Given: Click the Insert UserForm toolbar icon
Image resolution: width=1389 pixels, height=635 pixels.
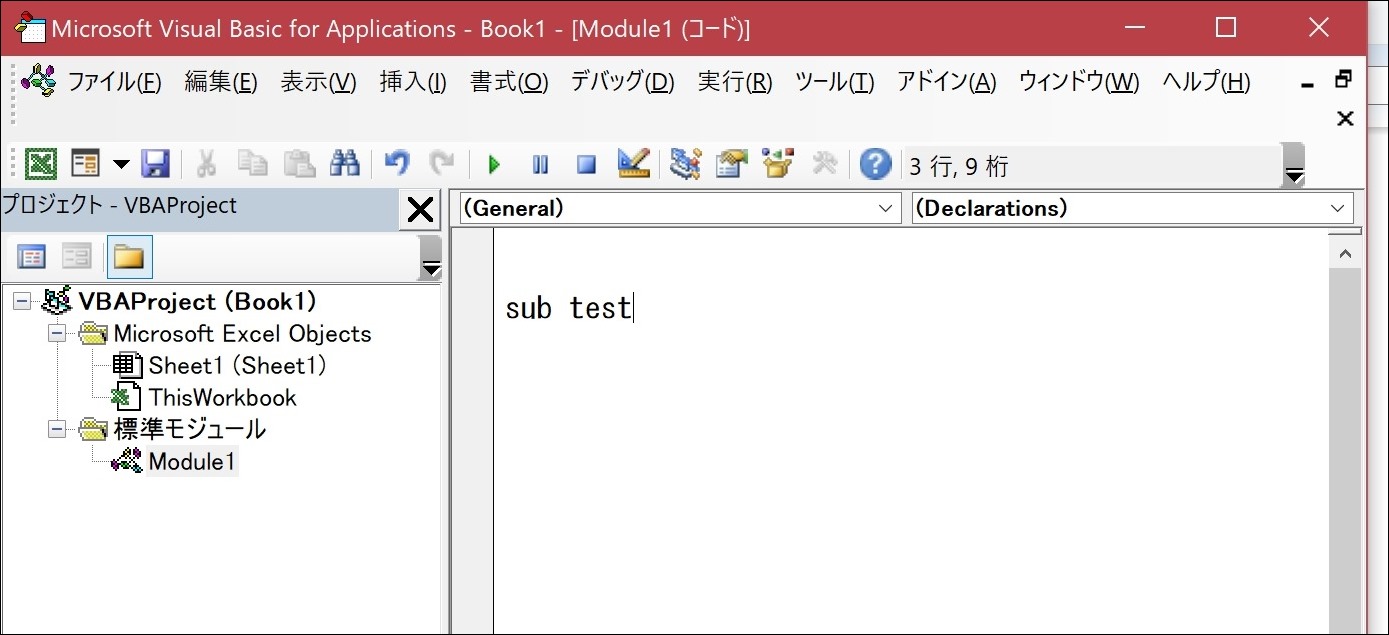Looking at the screenshot, I should pos(86,163).
